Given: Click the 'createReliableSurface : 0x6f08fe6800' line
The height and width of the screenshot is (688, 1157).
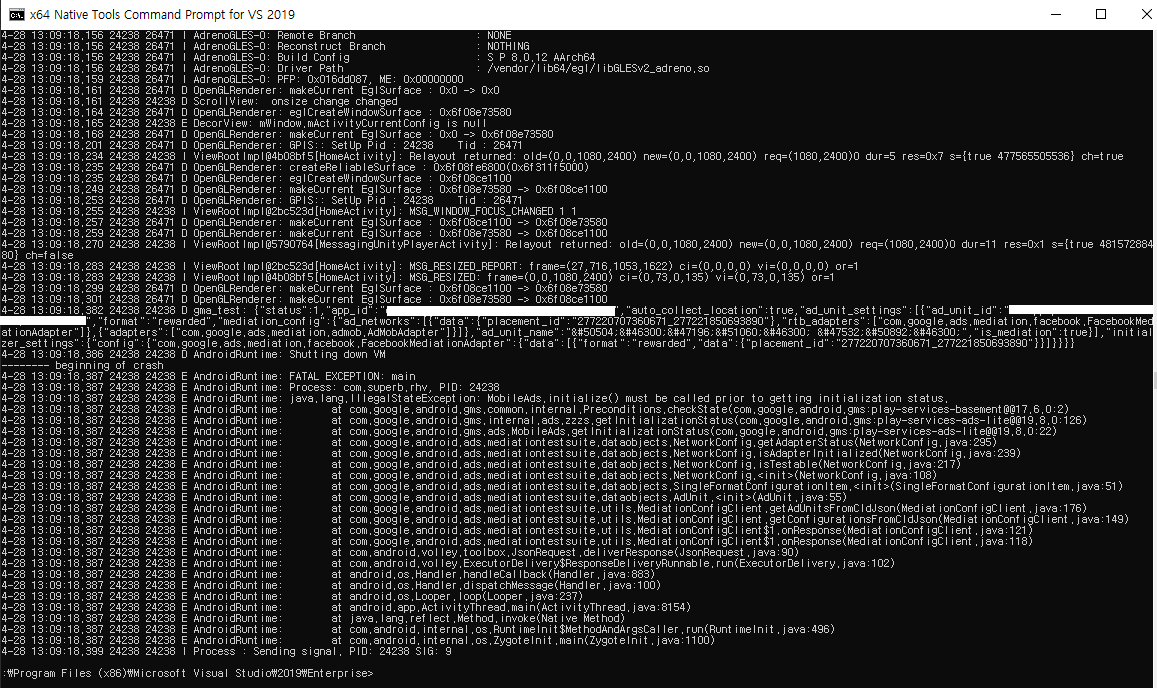Looking at the screenshot, I should point(295,168).
